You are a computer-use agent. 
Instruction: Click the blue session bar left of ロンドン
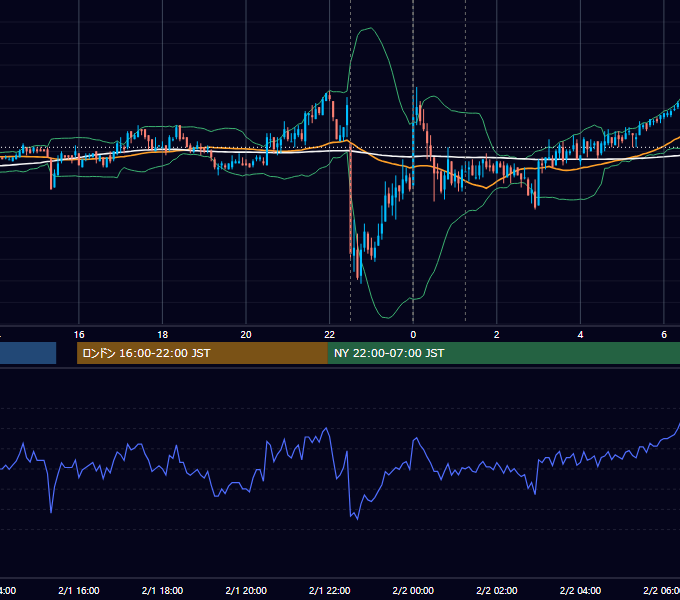click(28, 353)
